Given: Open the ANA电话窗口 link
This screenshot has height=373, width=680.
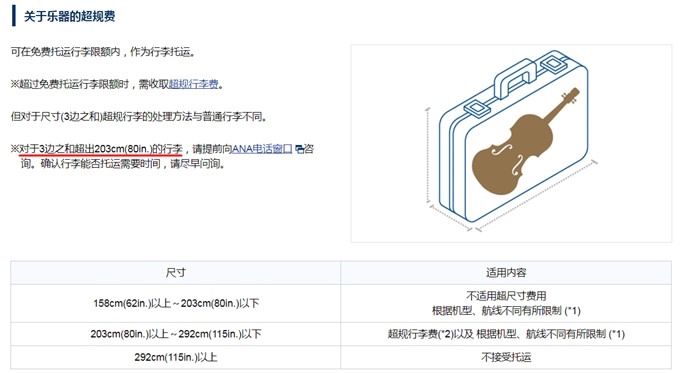Looking at the screenshot, I should coord(262,149).
